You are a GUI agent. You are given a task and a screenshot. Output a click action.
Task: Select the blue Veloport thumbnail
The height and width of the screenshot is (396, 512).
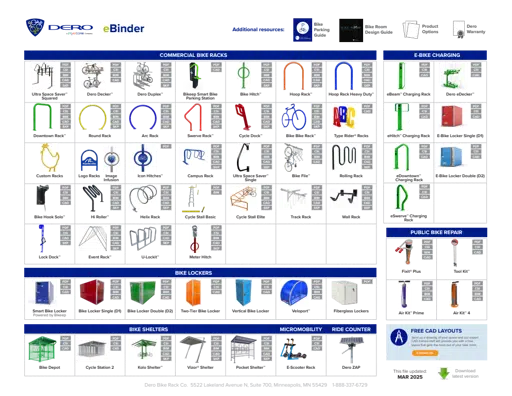click(294, 292)
